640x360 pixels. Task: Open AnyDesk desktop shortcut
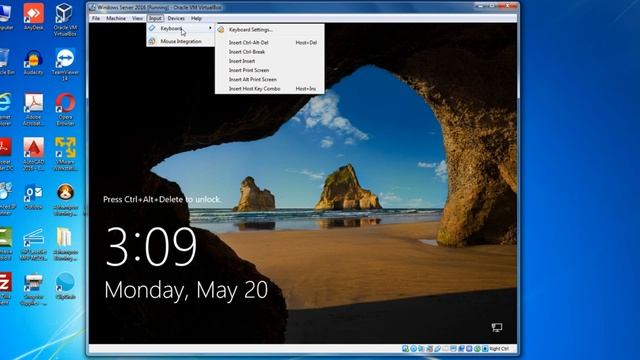tap(33, 17)
